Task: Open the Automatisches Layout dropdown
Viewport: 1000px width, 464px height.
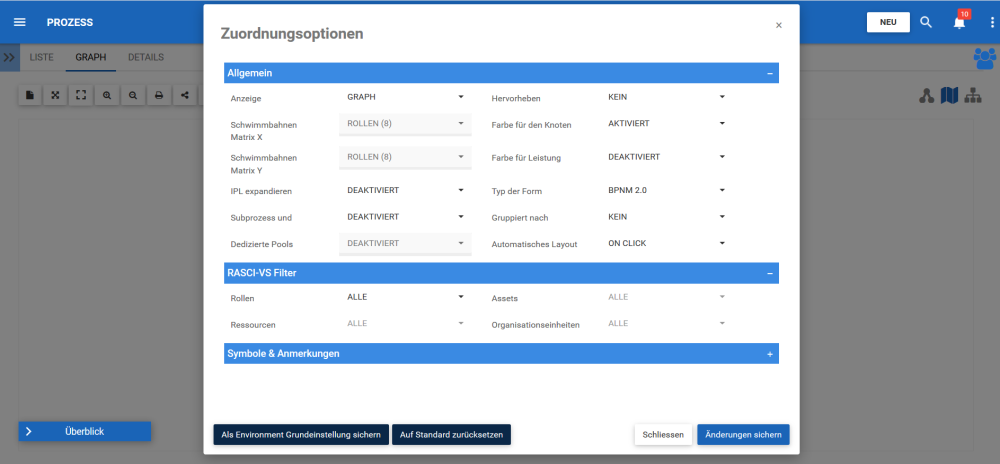Action: point(666,243)
